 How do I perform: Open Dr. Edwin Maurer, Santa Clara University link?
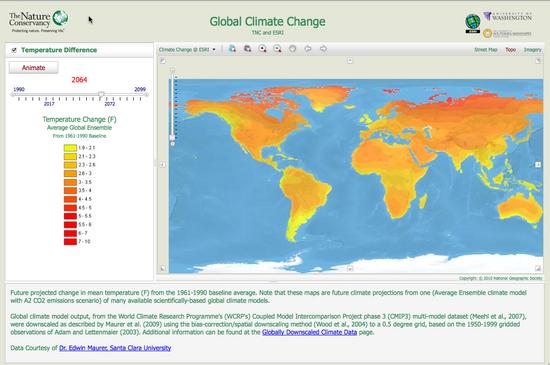point(115,348)
